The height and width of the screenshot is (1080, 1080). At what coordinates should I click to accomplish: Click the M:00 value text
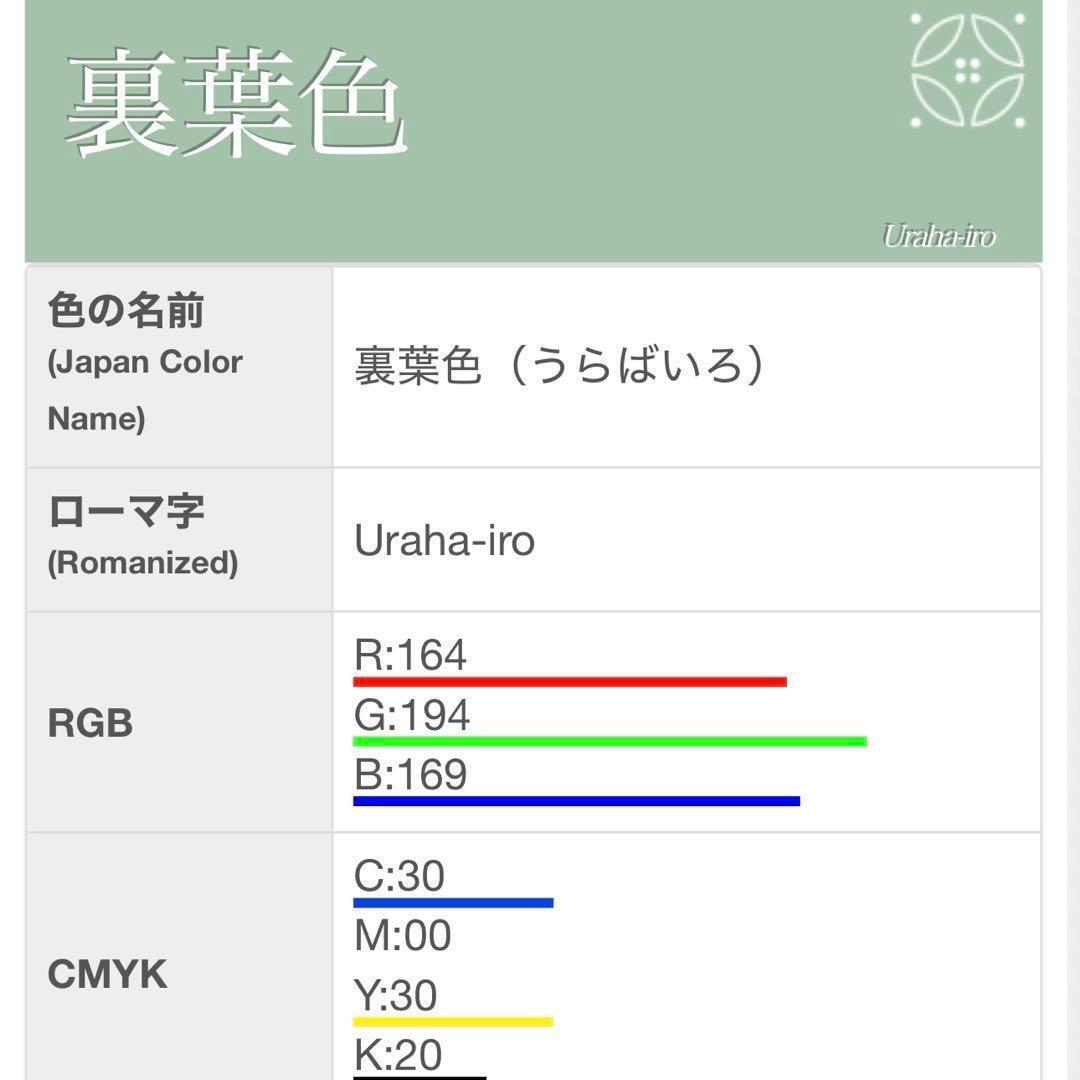(x=402, y=936)
